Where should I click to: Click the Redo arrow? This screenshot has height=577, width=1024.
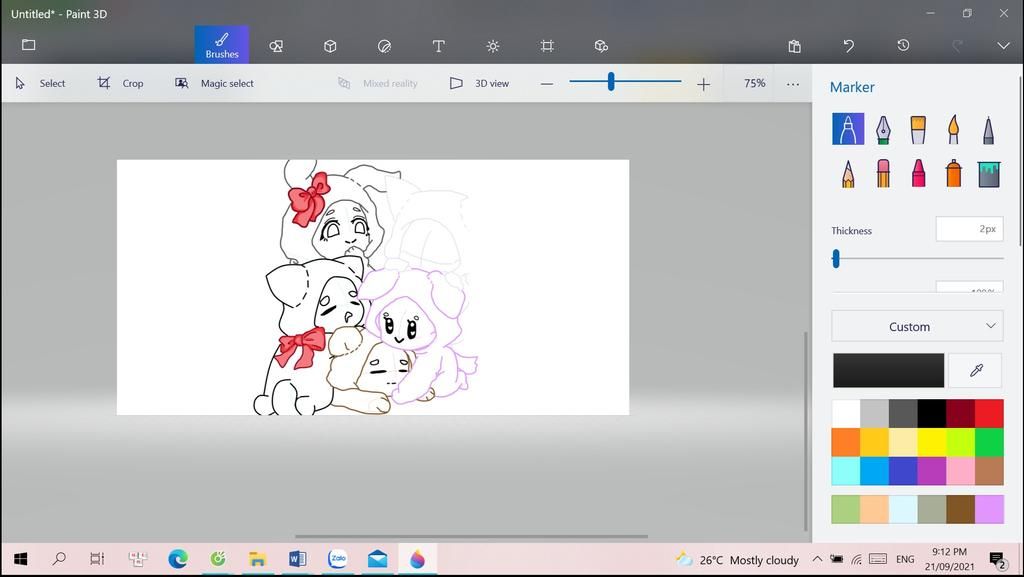pos(957,46)
